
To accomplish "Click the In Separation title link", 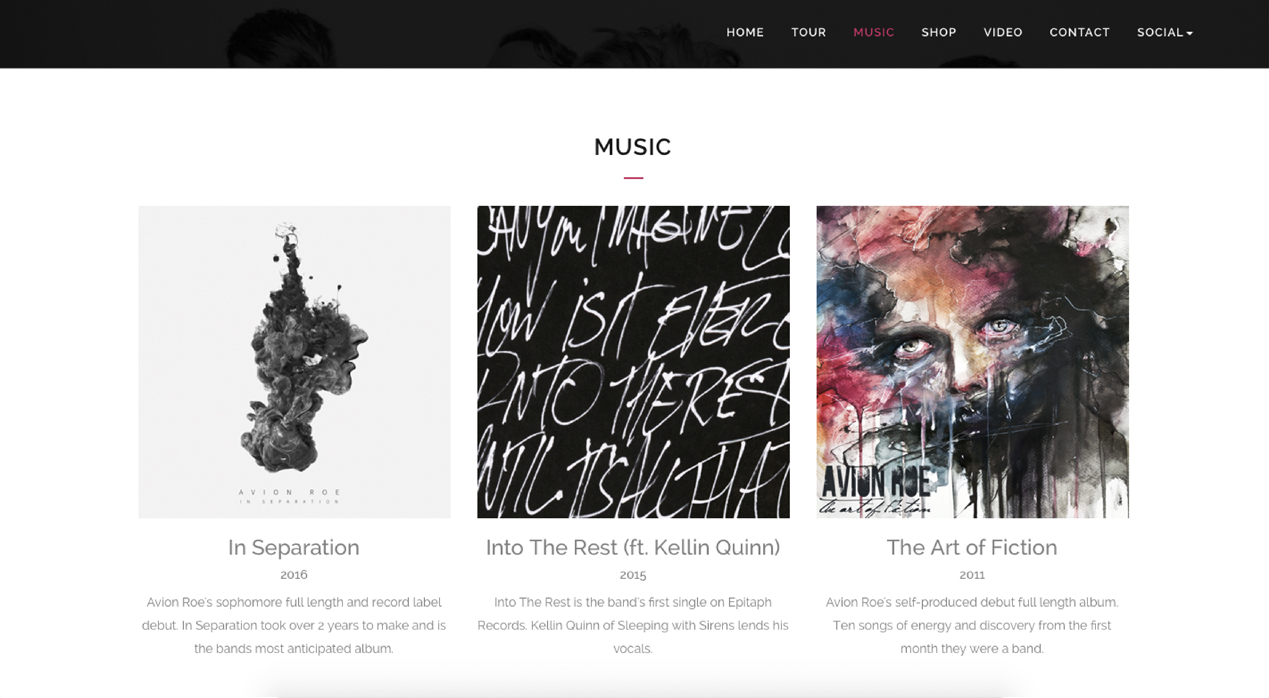I will click(294, 548).
